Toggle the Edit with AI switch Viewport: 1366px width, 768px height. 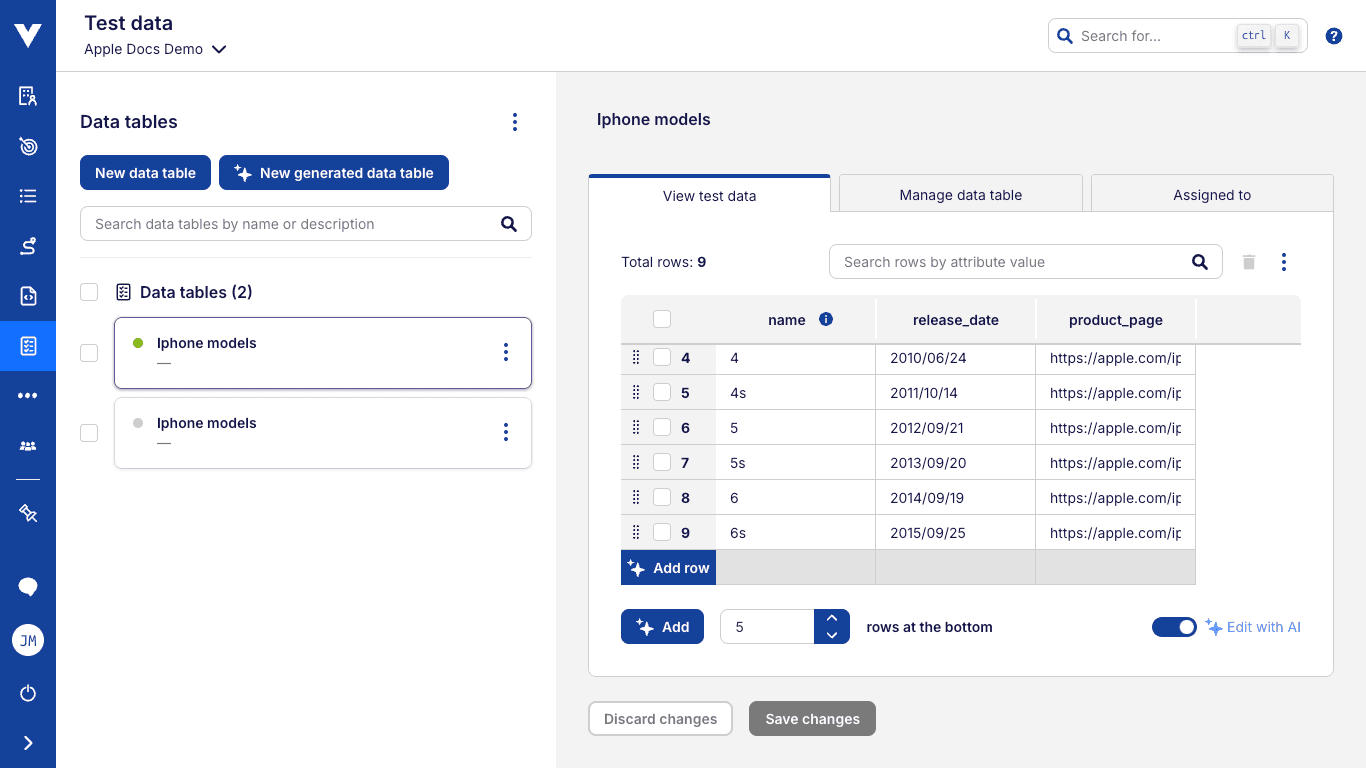1174,627
